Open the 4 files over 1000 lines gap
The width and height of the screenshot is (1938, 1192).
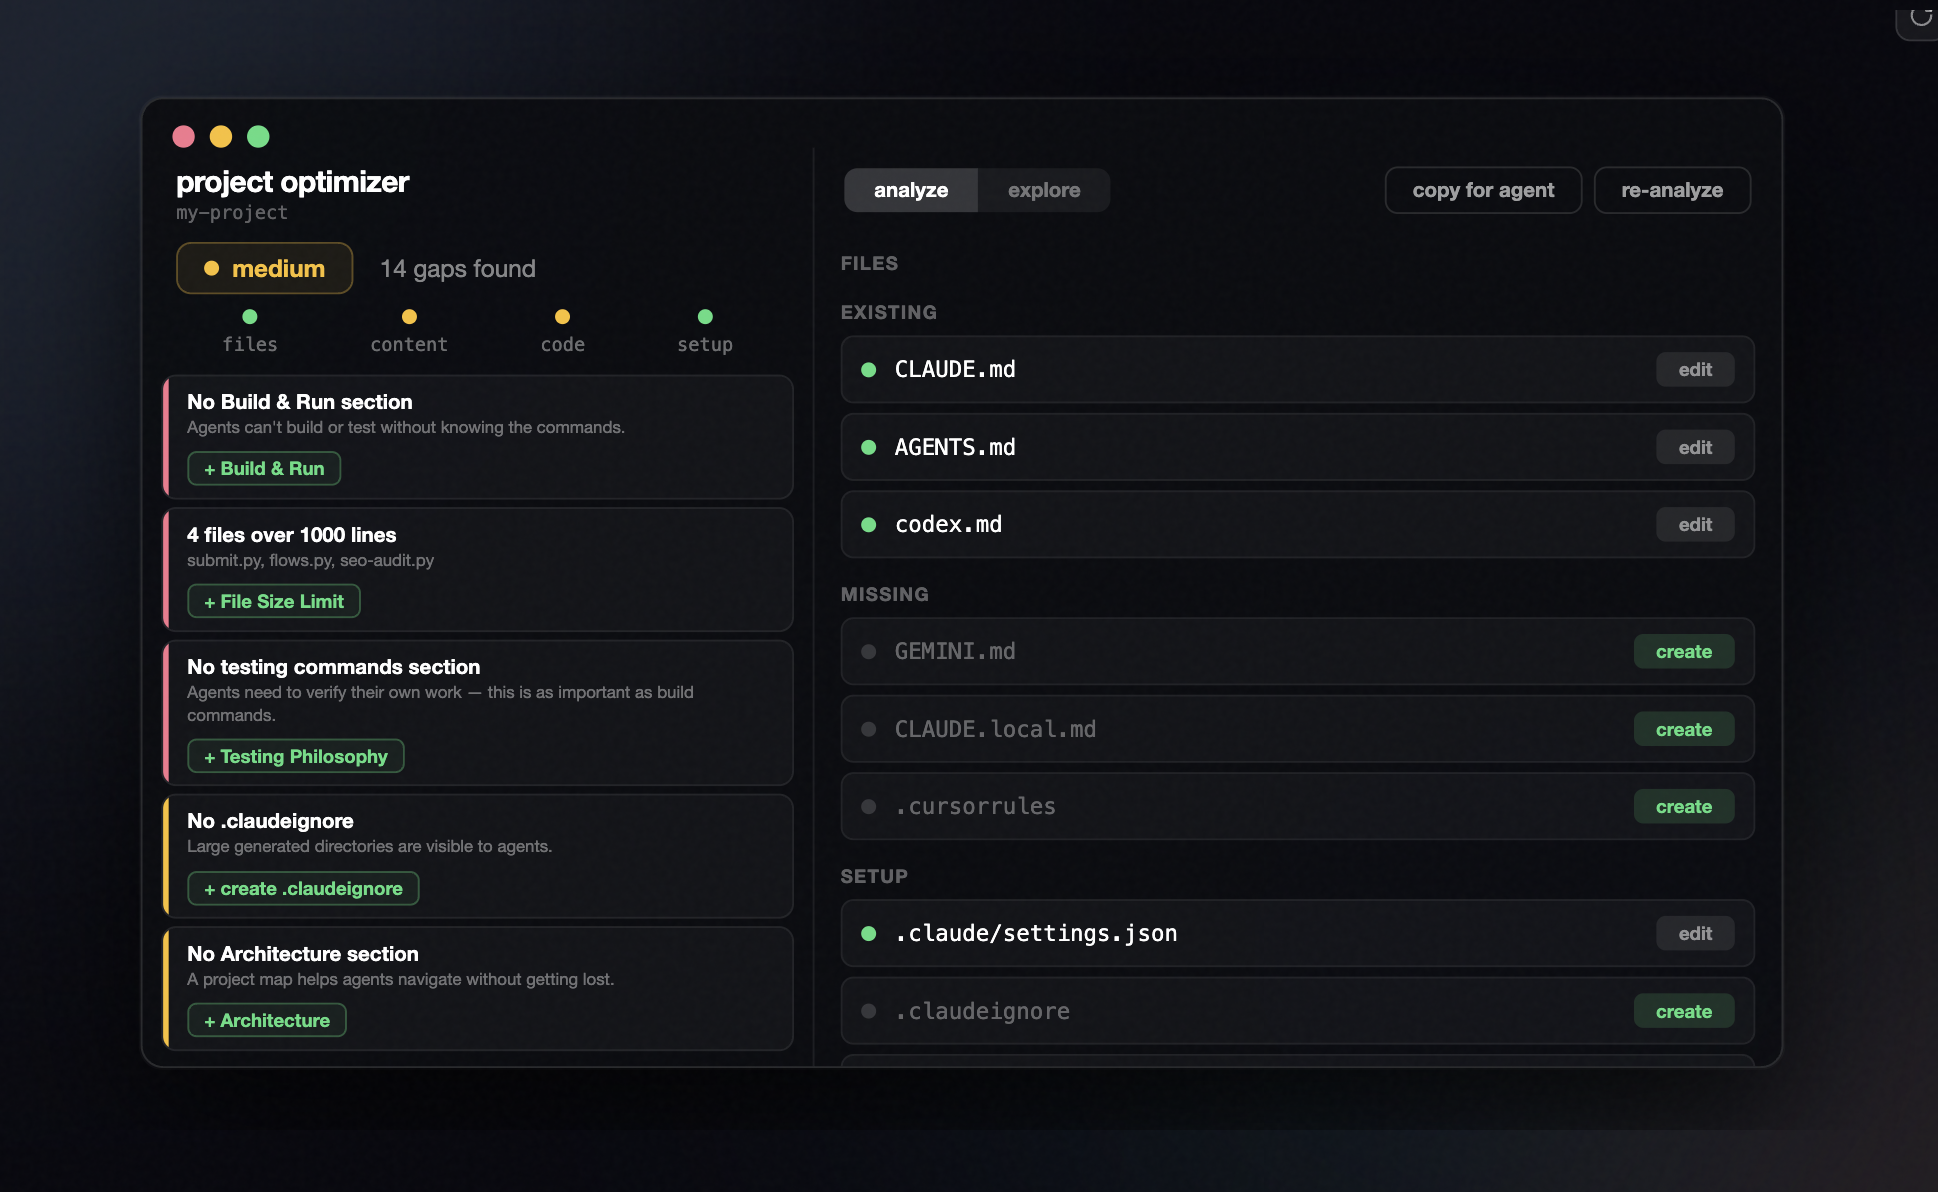[x=478, y=569]
